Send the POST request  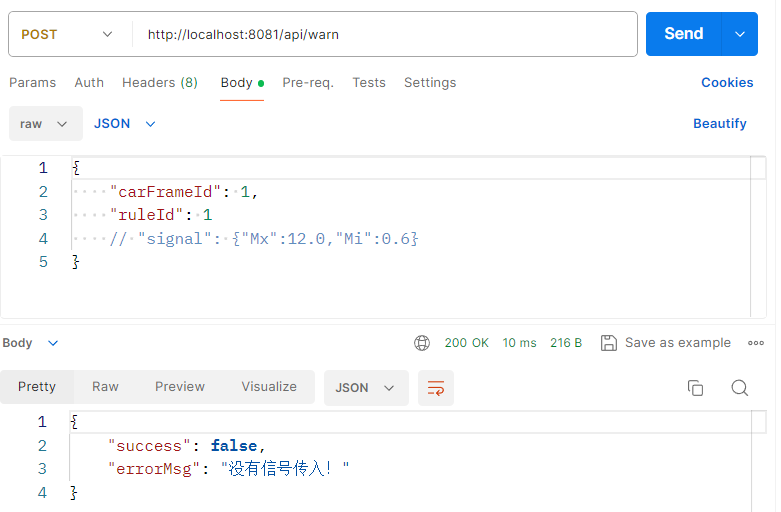[x=683, y=34]
